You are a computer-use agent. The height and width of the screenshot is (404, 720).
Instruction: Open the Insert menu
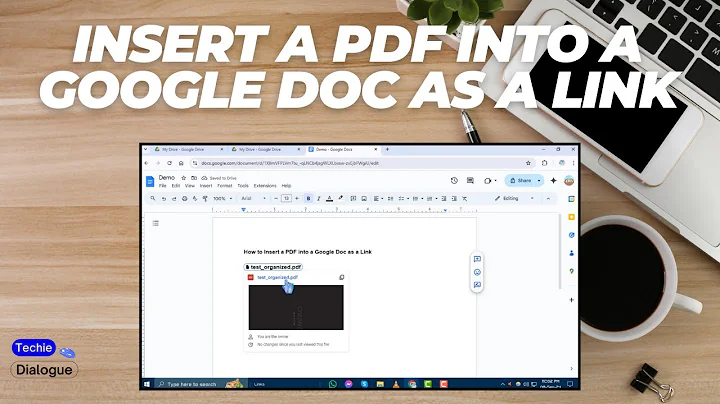pyautogui.click(x=206, y=186)
